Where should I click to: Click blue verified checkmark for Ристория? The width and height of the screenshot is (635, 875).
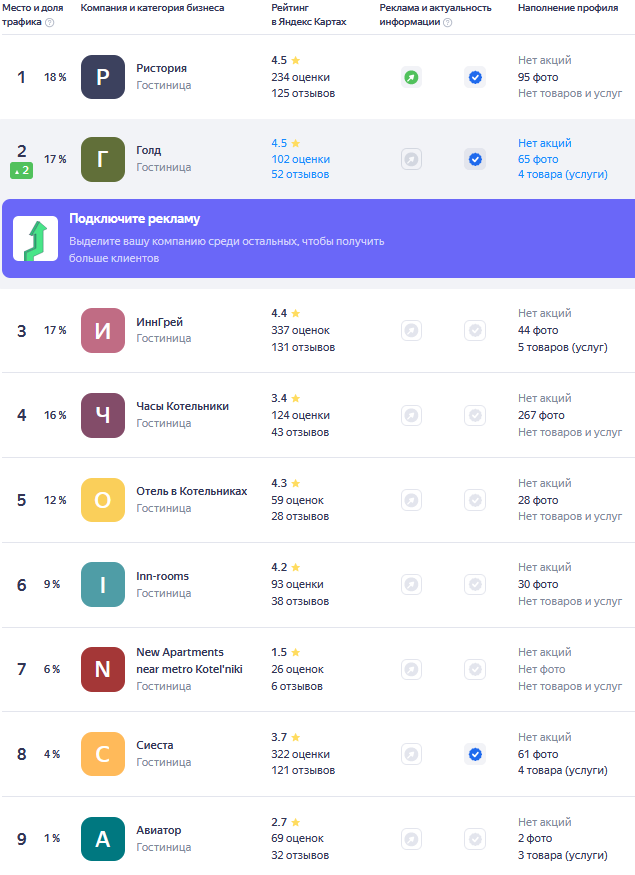click(475, 77)
